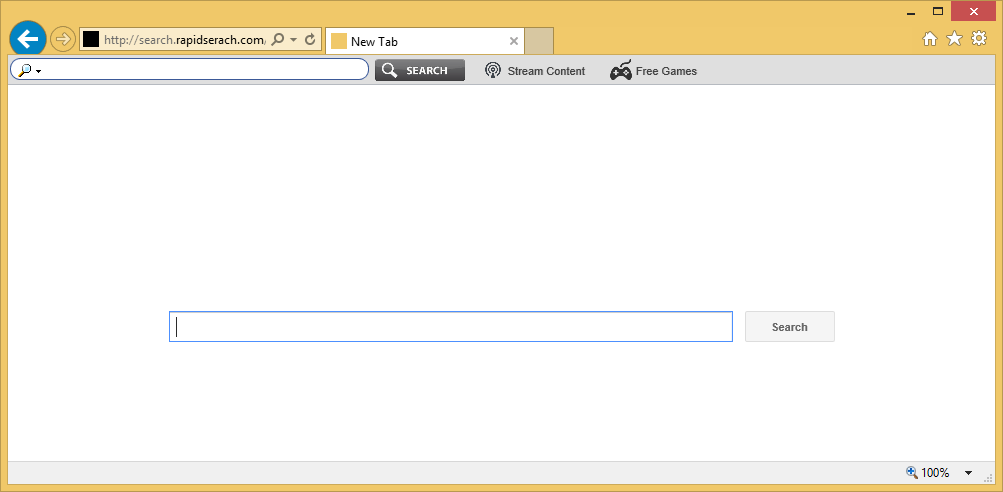Click the gray Search button on page

point(789,327)
